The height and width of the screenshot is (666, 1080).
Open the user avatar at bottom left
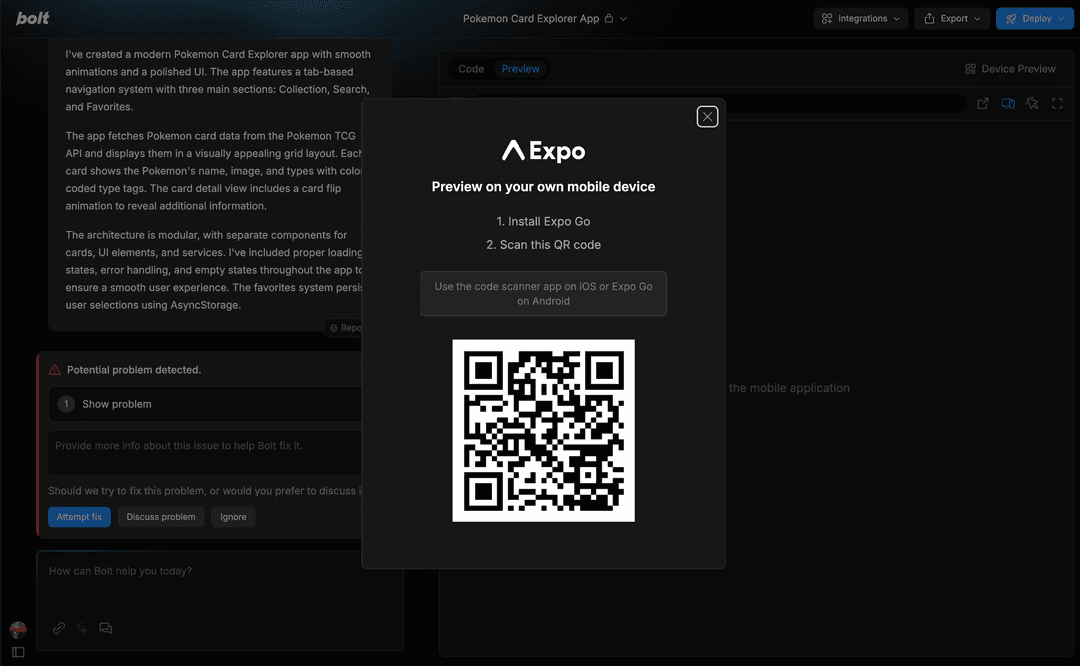19,629
